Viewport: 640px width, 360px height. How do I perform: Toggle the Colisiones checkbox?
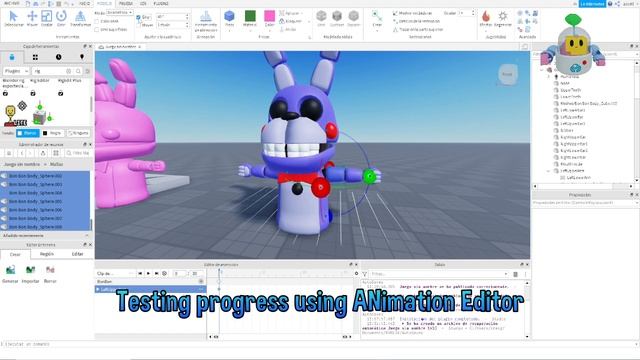point(97,21)
